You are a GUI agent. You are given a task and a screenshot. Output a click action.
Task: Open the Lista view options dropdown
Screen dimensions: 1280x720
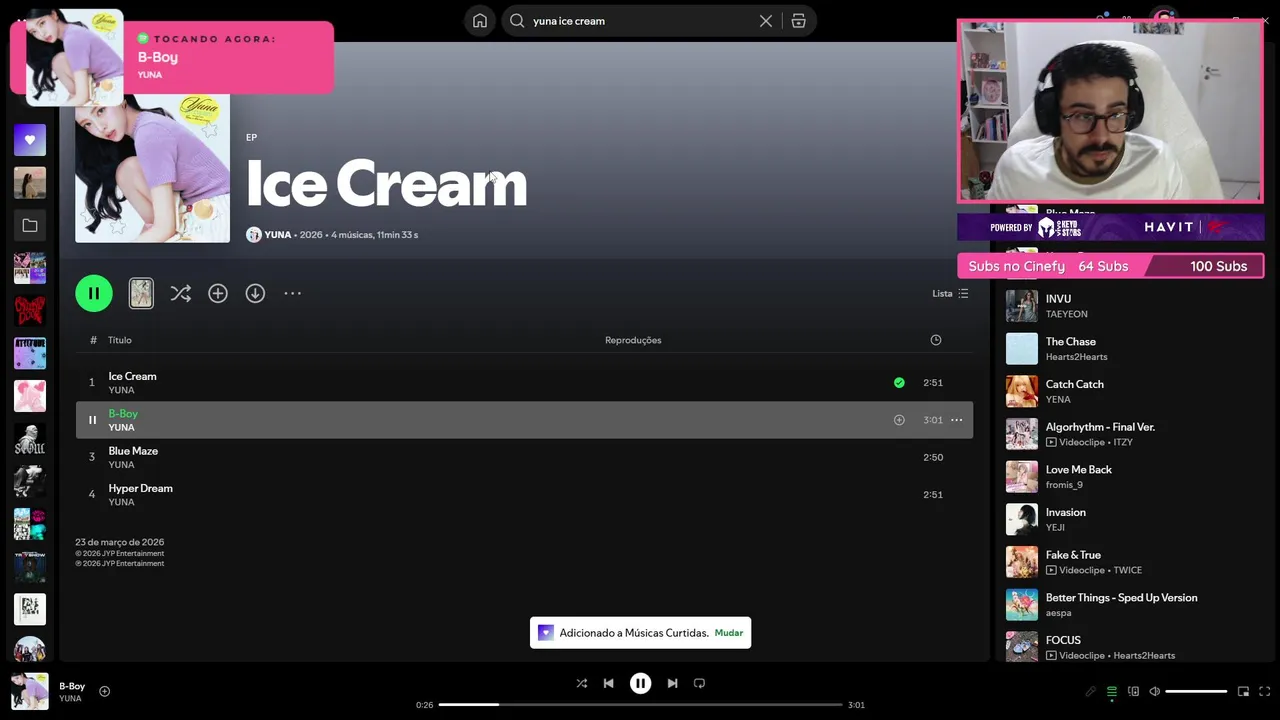click(950, 293)
